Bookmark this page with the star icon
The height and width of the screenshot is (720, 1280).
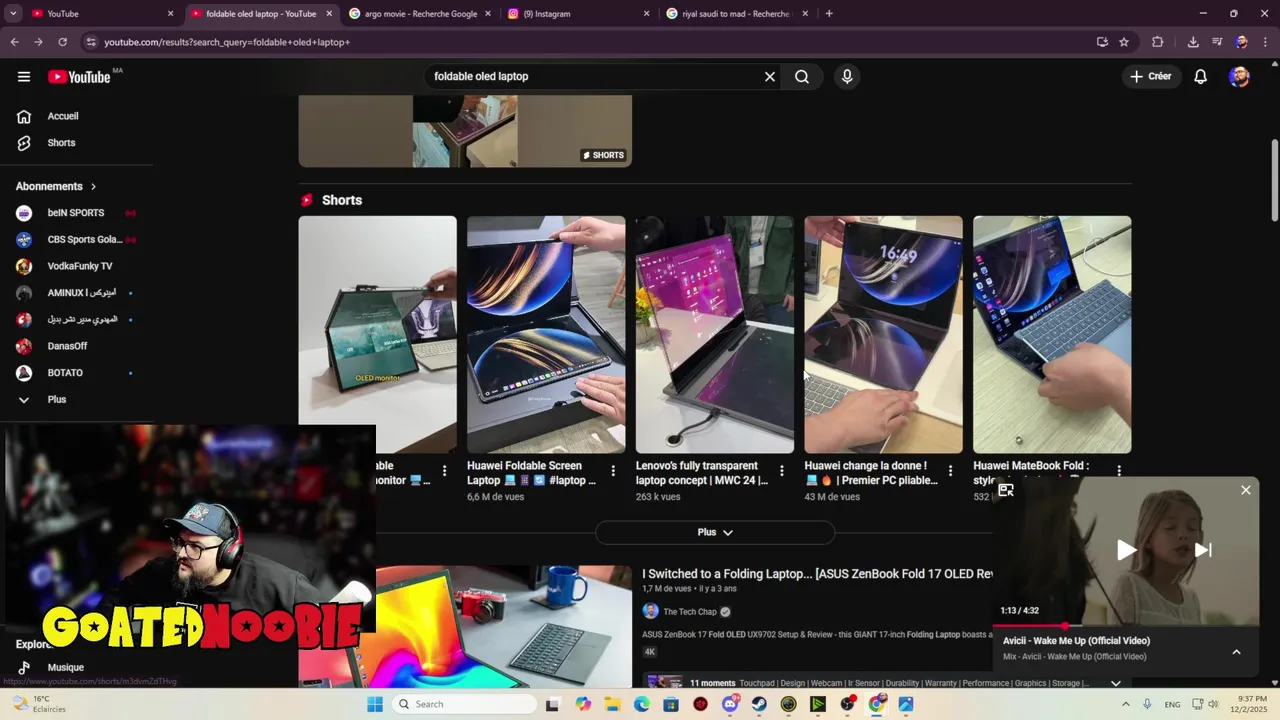[x=1124, y=42]
